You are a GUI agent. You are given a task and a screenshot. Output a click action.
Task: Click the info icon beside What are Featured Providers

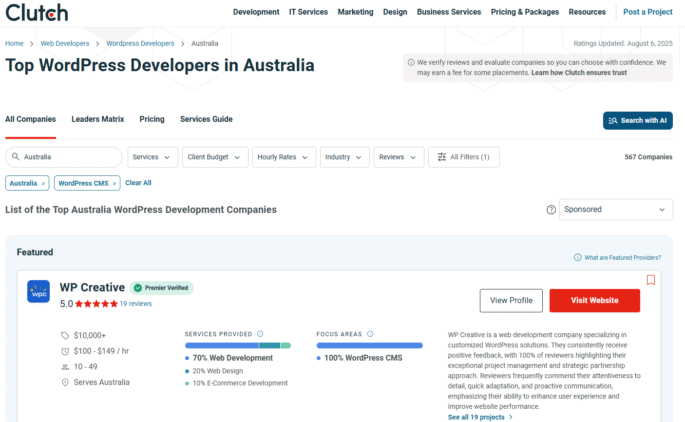click(x=578, y=257)
